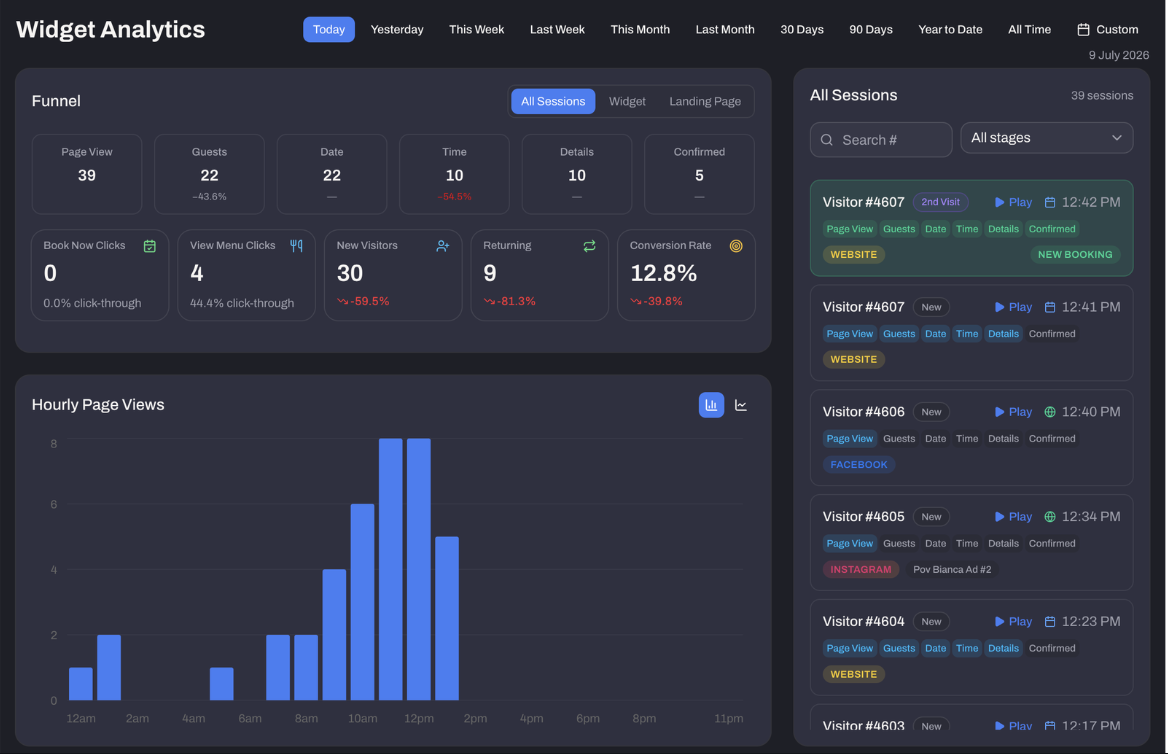Select the Yesterday date range
Image resolution: width=1168 pixels, height=754 pixels.
pyautogui.click(x=397, y=30)
